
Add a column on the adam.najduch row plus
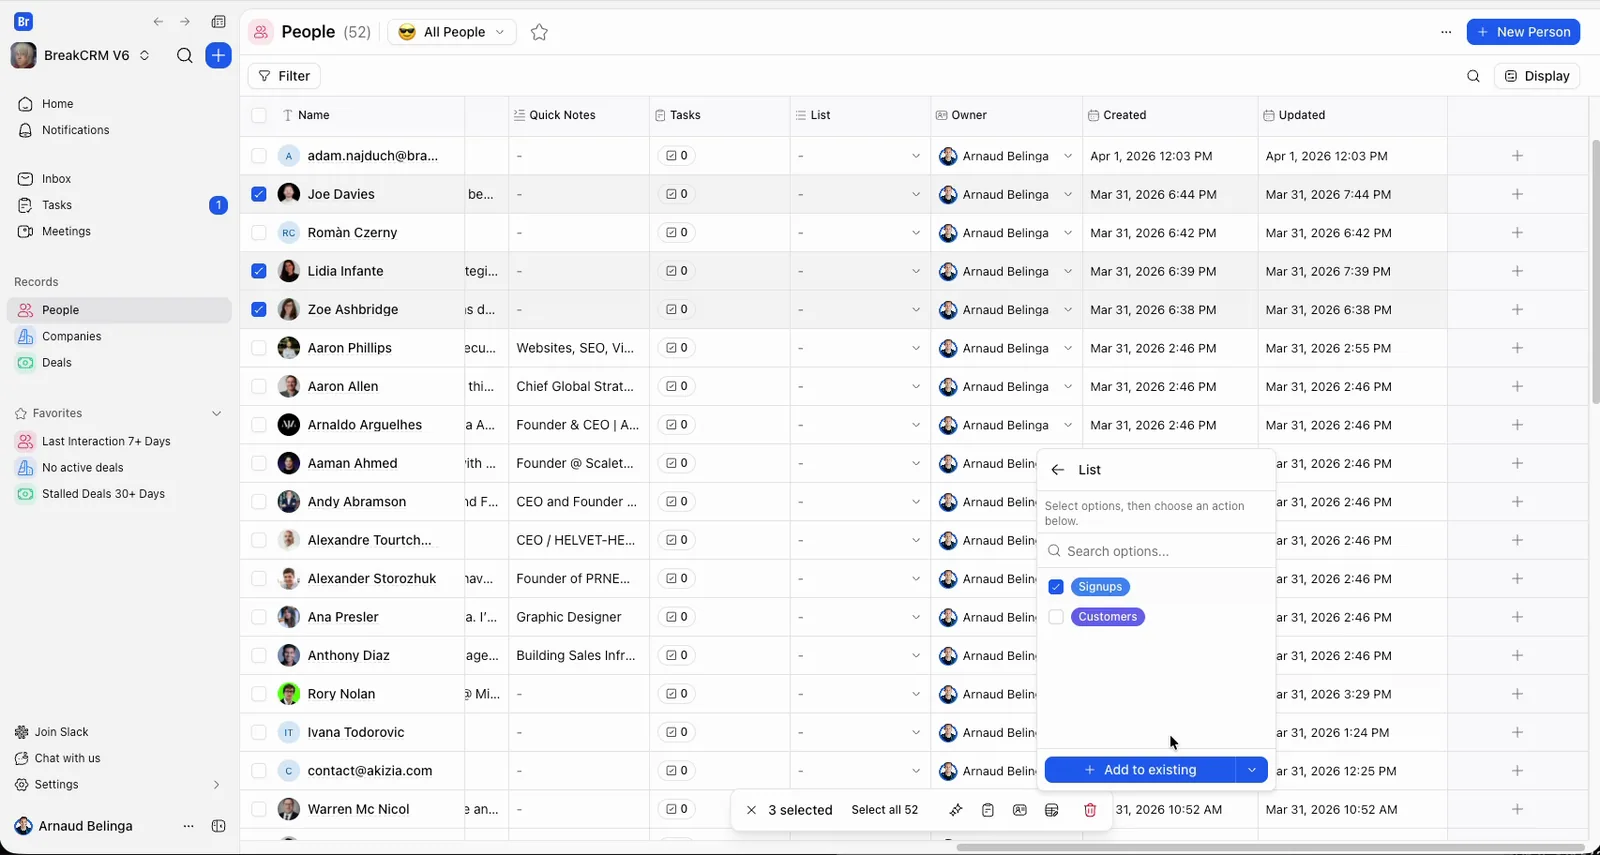(x=1517, y=156)
